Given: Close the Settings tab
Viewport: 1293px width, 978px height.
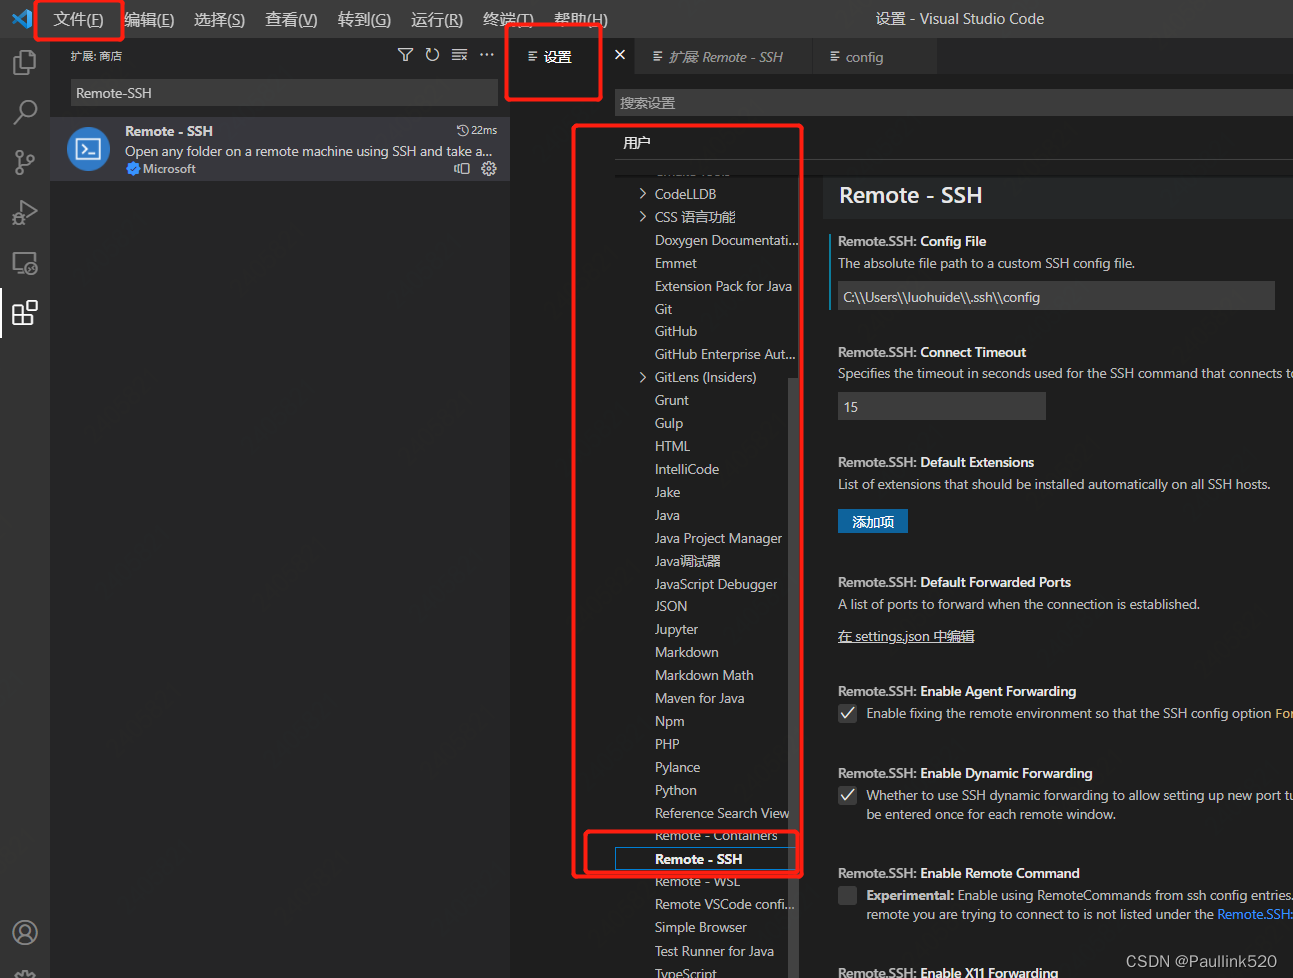Looking at the screenshot, I should [x=620, y=55].
